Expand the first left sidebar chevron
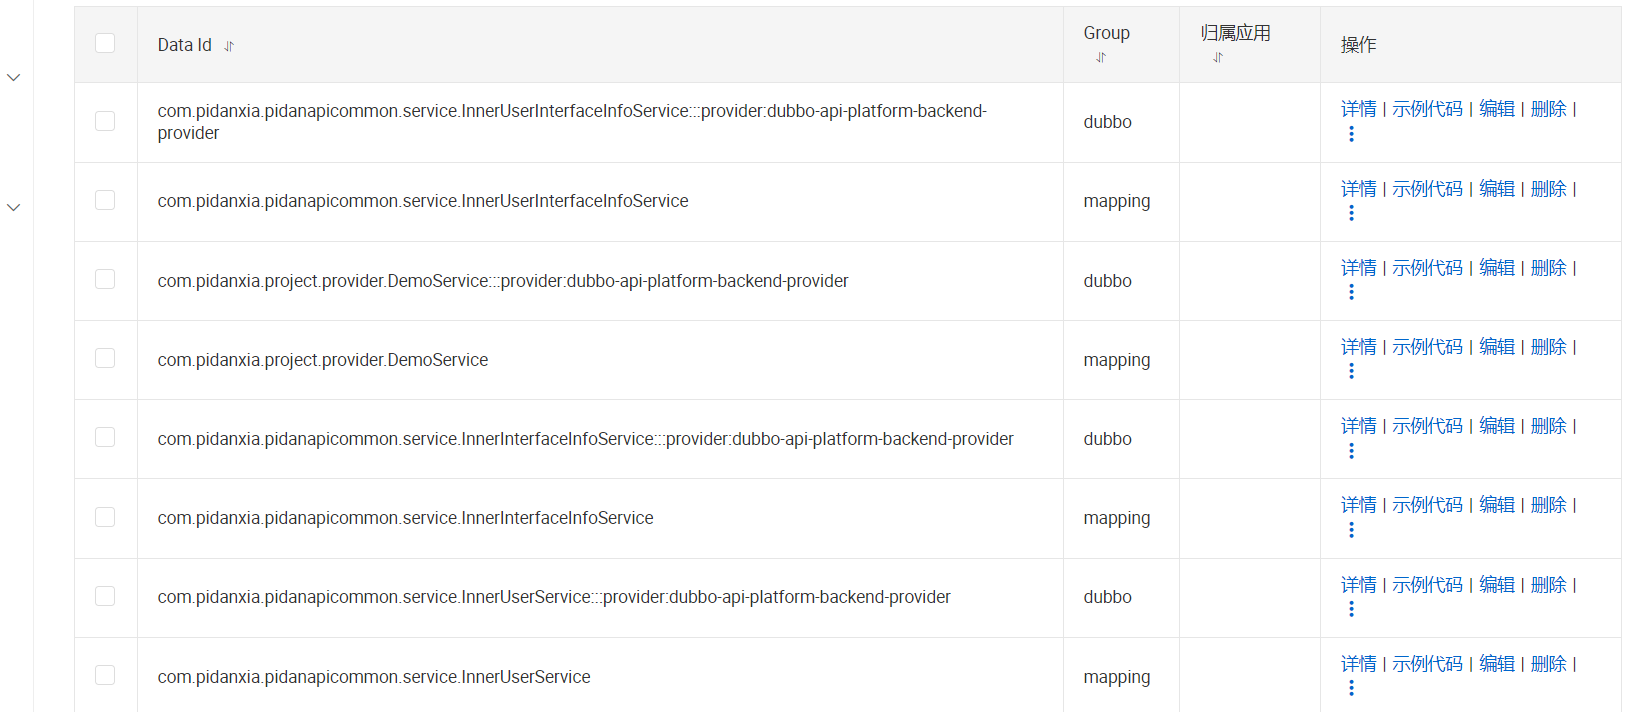 tap(14, 77)
